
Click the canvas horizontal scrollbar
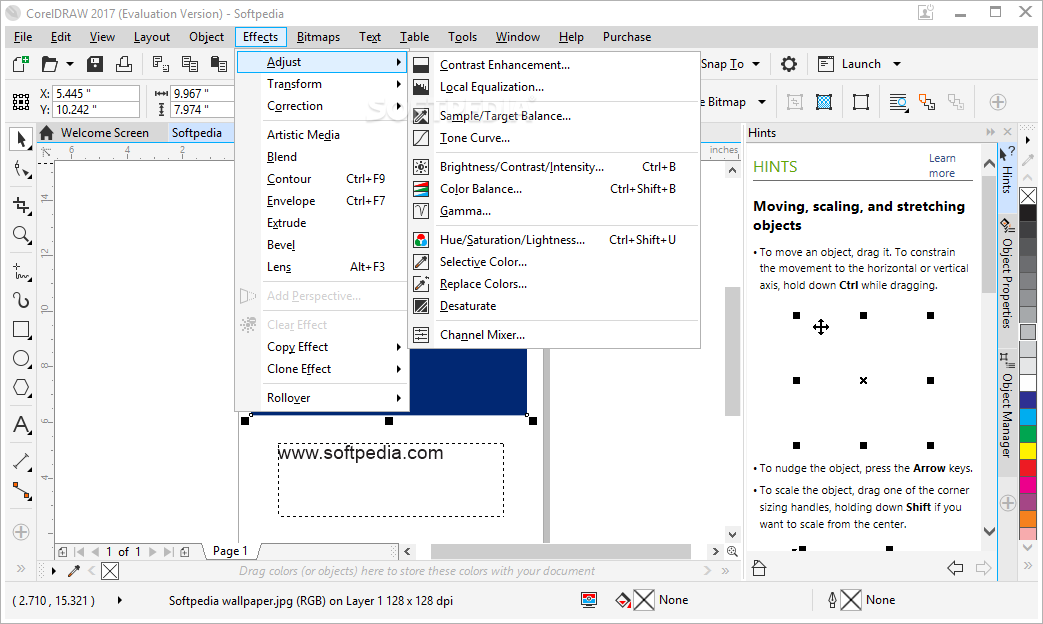point(561,551)
